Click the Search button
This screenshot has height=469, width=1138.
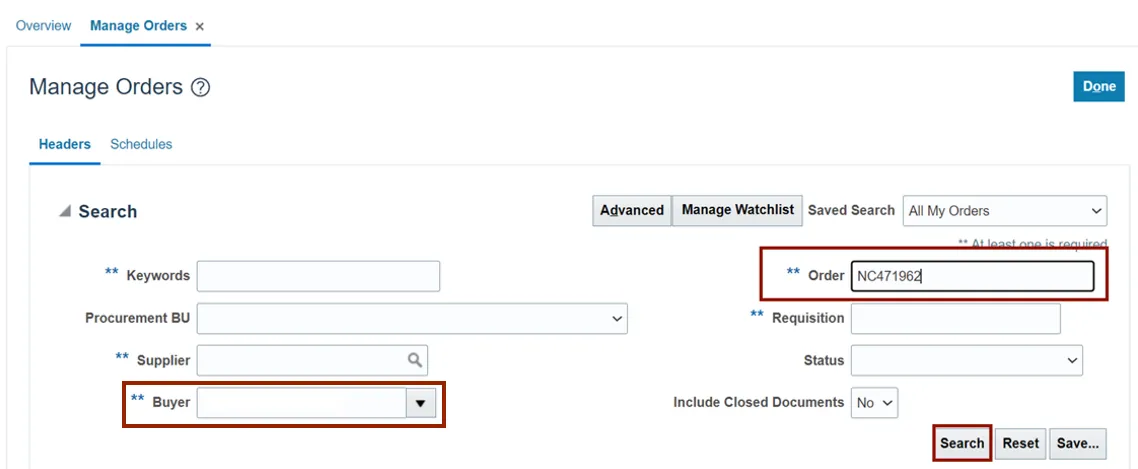coord(962,443)
